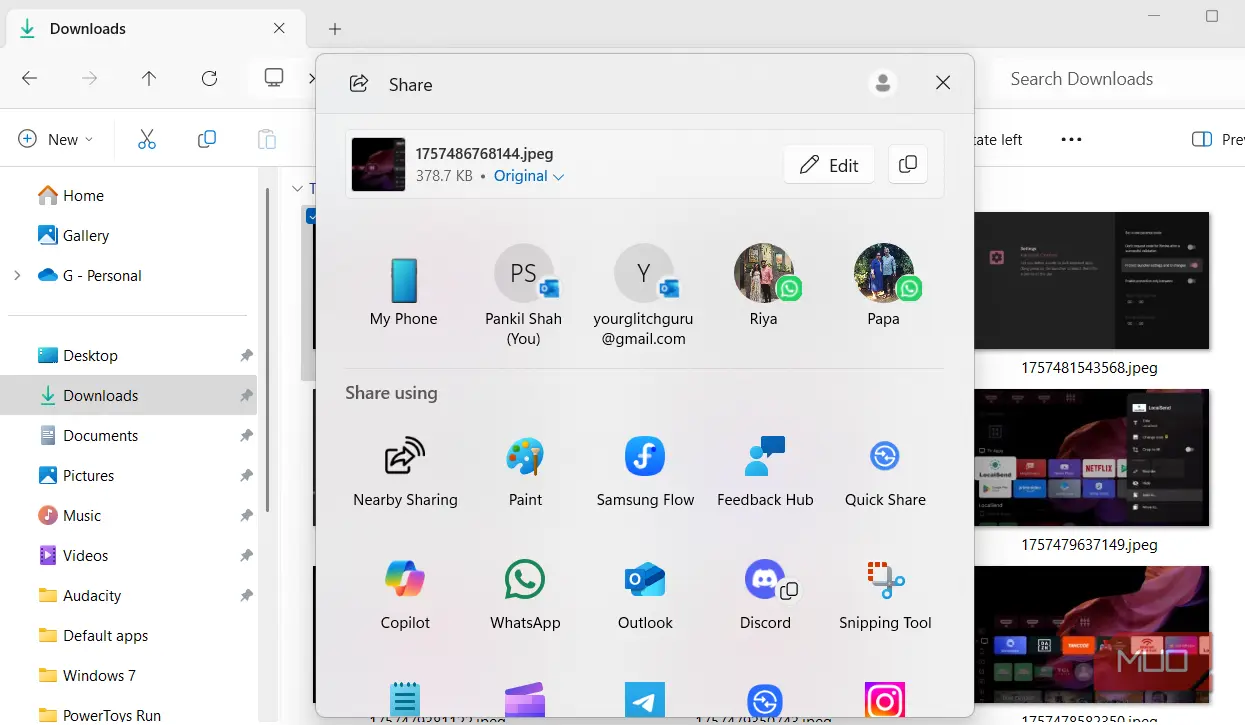Image resolution: width=1245 pixels, height=725 pixels.
Task: Expand the G - Personal tree node
Action: (17, 276)
